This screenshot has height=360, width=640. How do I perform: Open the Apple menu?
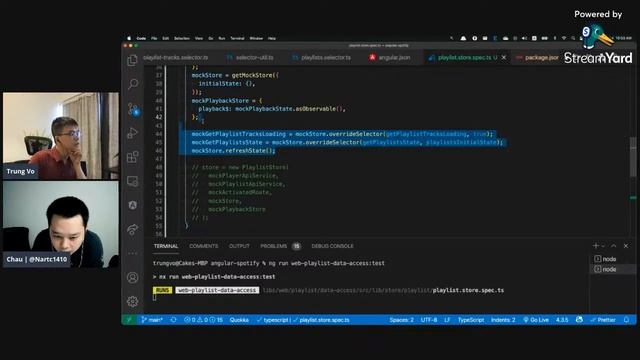(129, 38)
